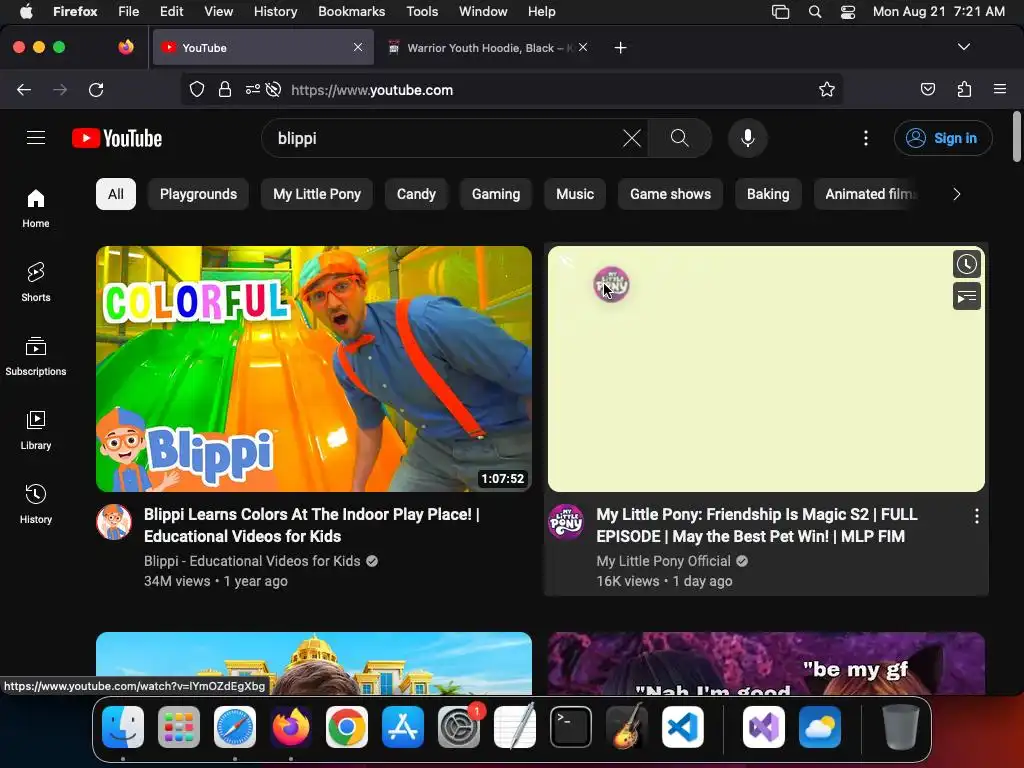The width and height of the screenshot is (1024, 768).
Task: Open the Bookmarks menu
Action: [351, 11]
